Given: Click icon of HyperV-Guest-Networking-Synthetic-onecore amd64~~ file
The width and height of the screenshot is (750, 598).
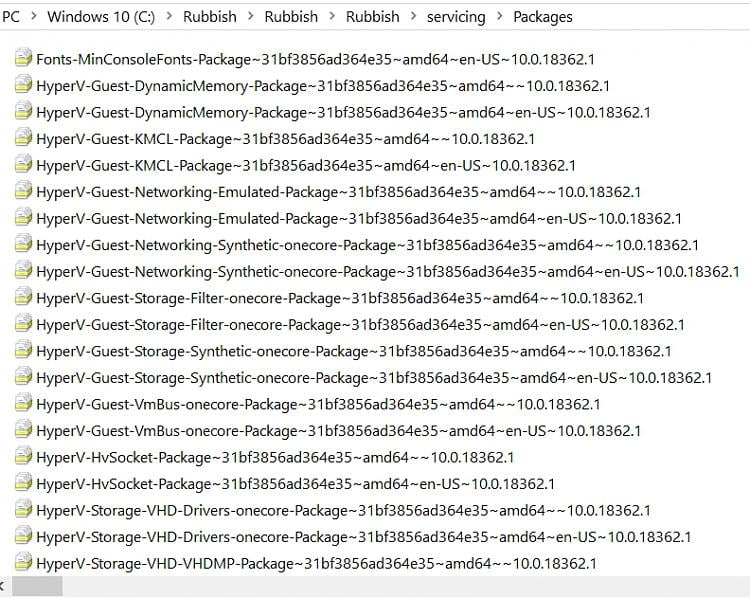Looking at the screenshot, I should click(x=23, y=244).
